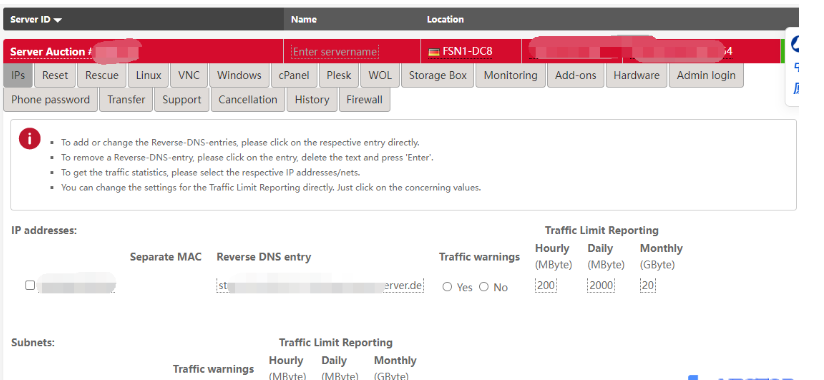The image size is (824, 380).
Task: Click the German flag icon by FSN1-DC8
Action: [434, 52]
